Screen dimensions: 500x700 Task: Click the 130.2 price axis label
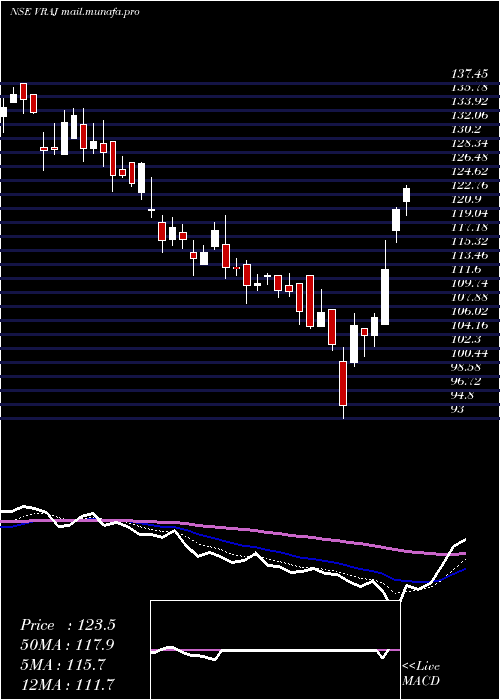point(466,130)
